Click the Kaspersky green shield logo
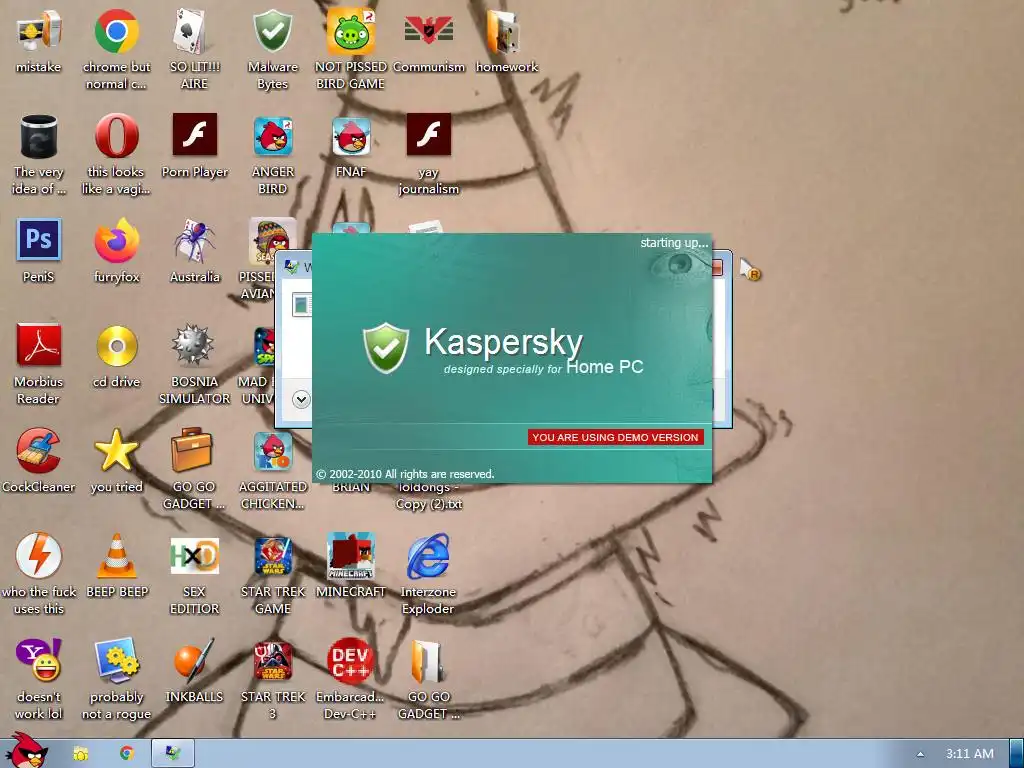Screen dimensions: 1024x768 386,347
